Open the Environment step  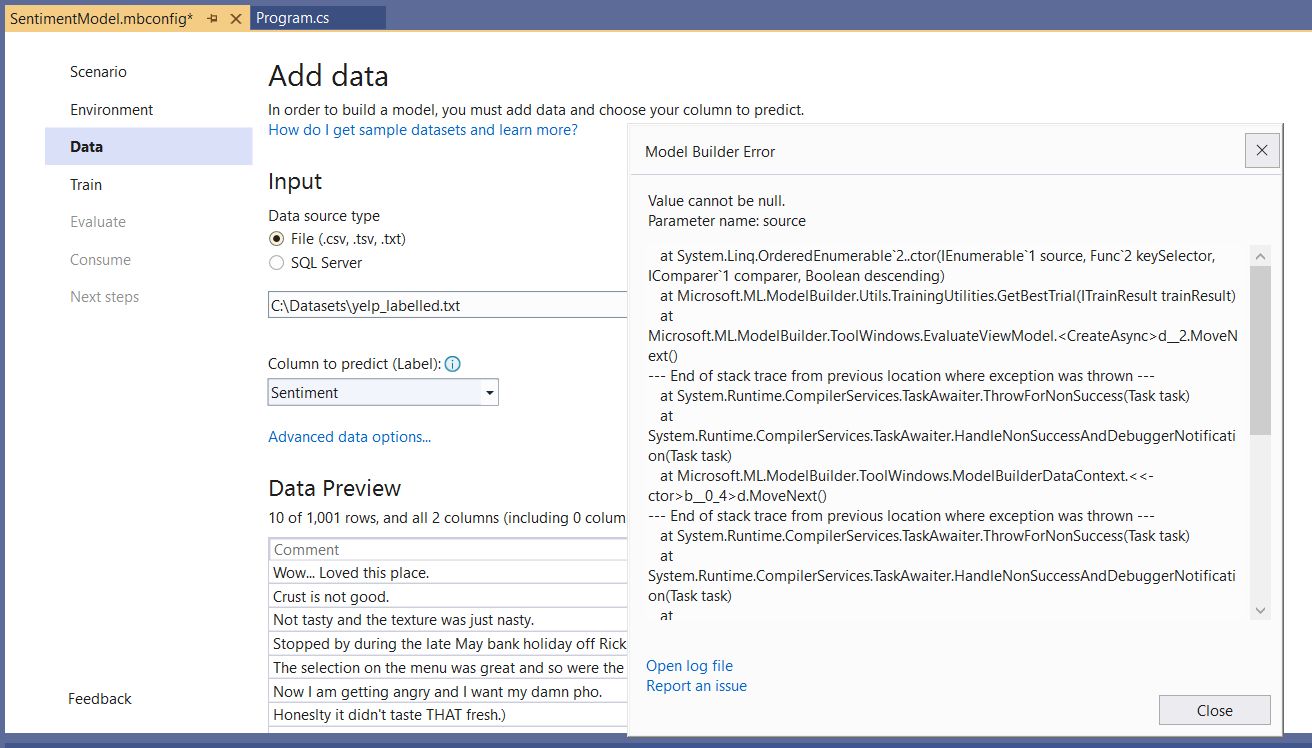coord(111,110)
